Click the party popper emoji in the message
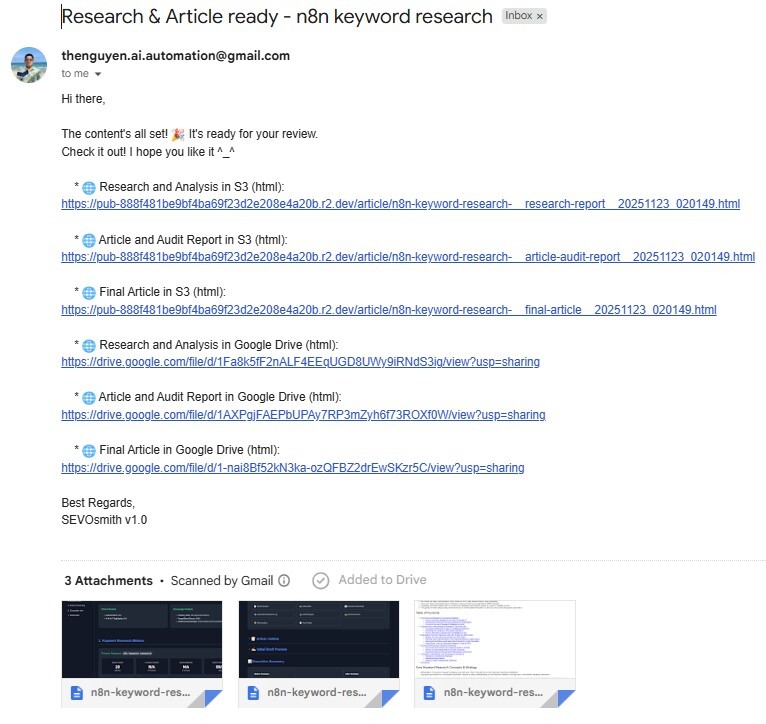Image resolution: width=766 pixels, height=724 pixels. pyautogui.click(x=178, y=134)
